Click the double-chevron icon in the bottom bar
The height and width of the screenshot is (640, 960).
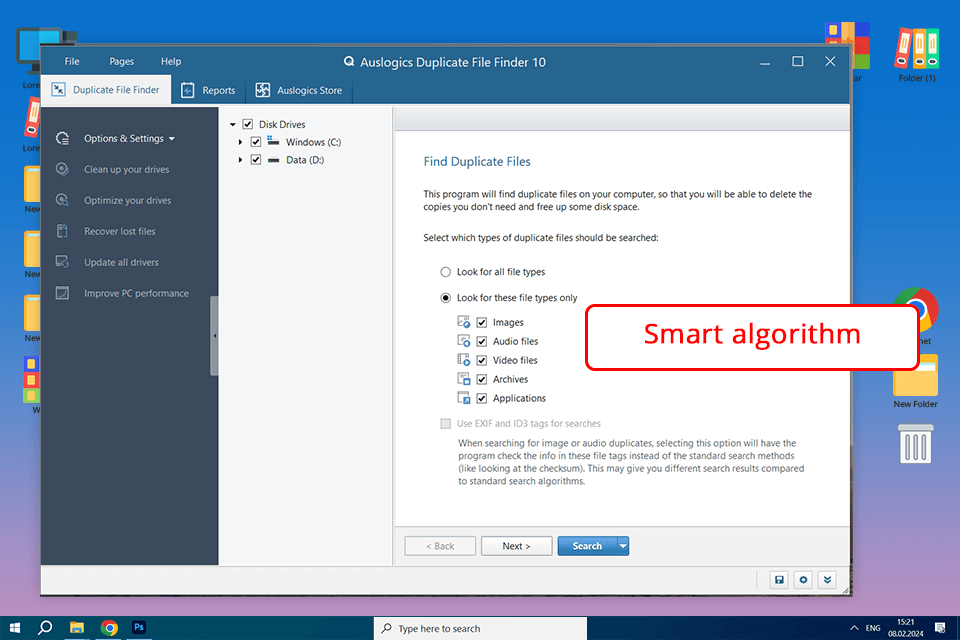click(x=827, y=580)
